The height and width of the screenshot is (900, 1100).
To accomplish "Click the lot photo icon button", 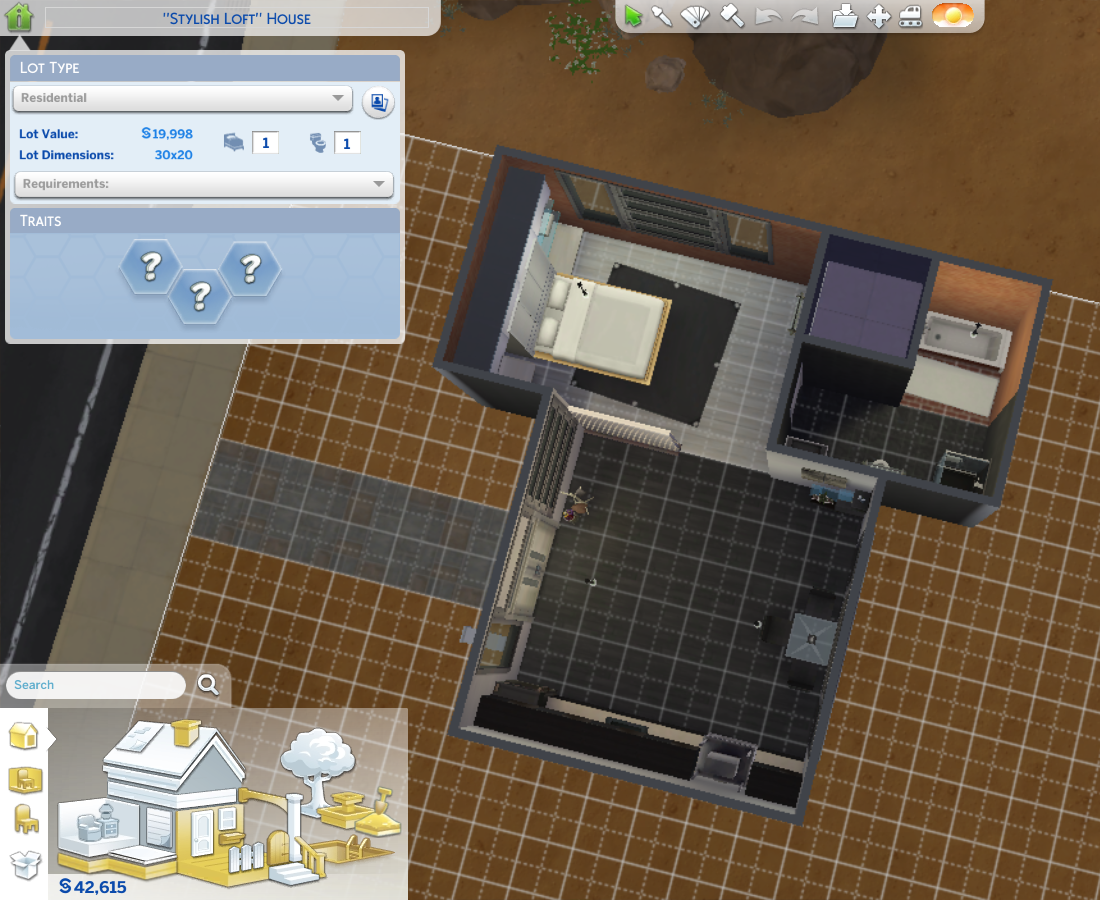I will [378, 102].
